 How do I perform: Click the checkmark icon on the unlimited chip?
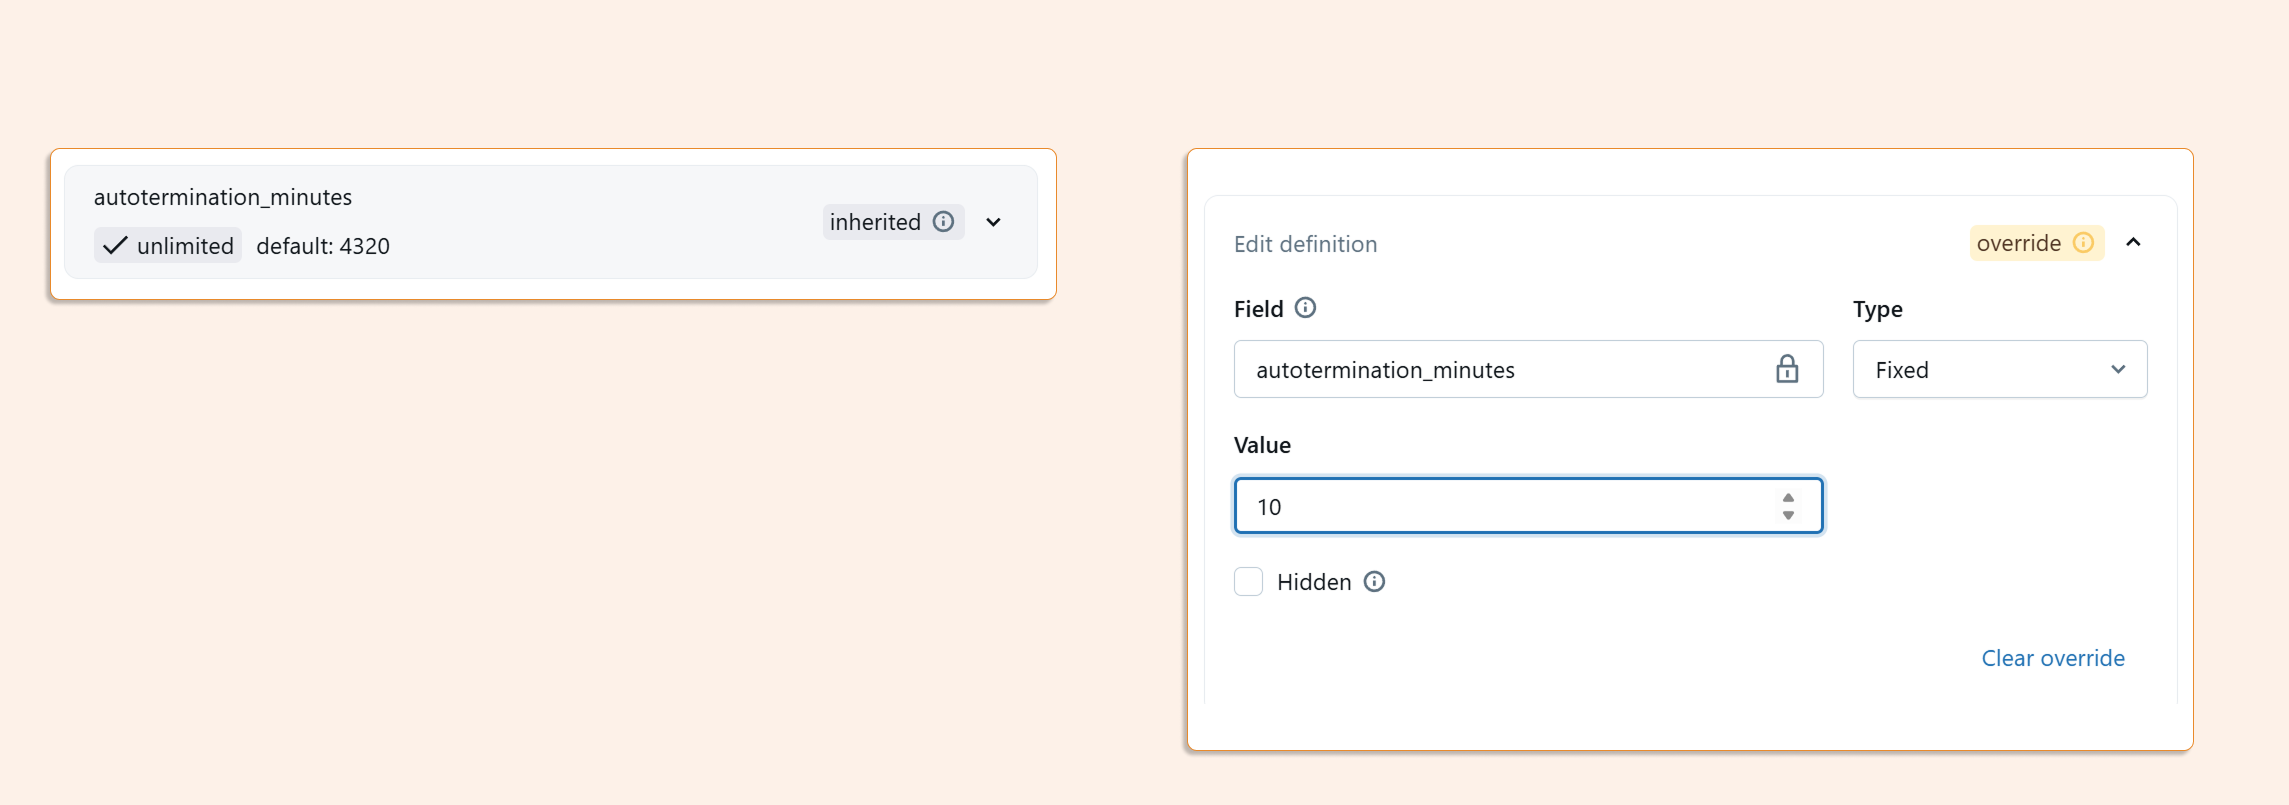115,245
